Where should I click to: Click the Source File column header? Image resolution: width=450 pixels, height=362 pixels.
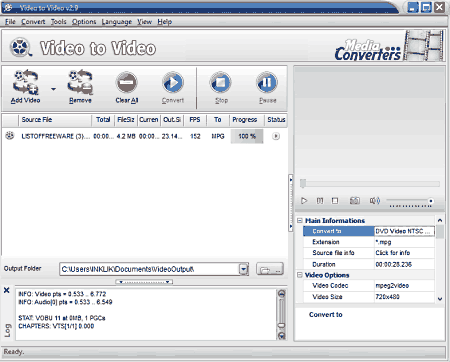[x=55, y=120]
